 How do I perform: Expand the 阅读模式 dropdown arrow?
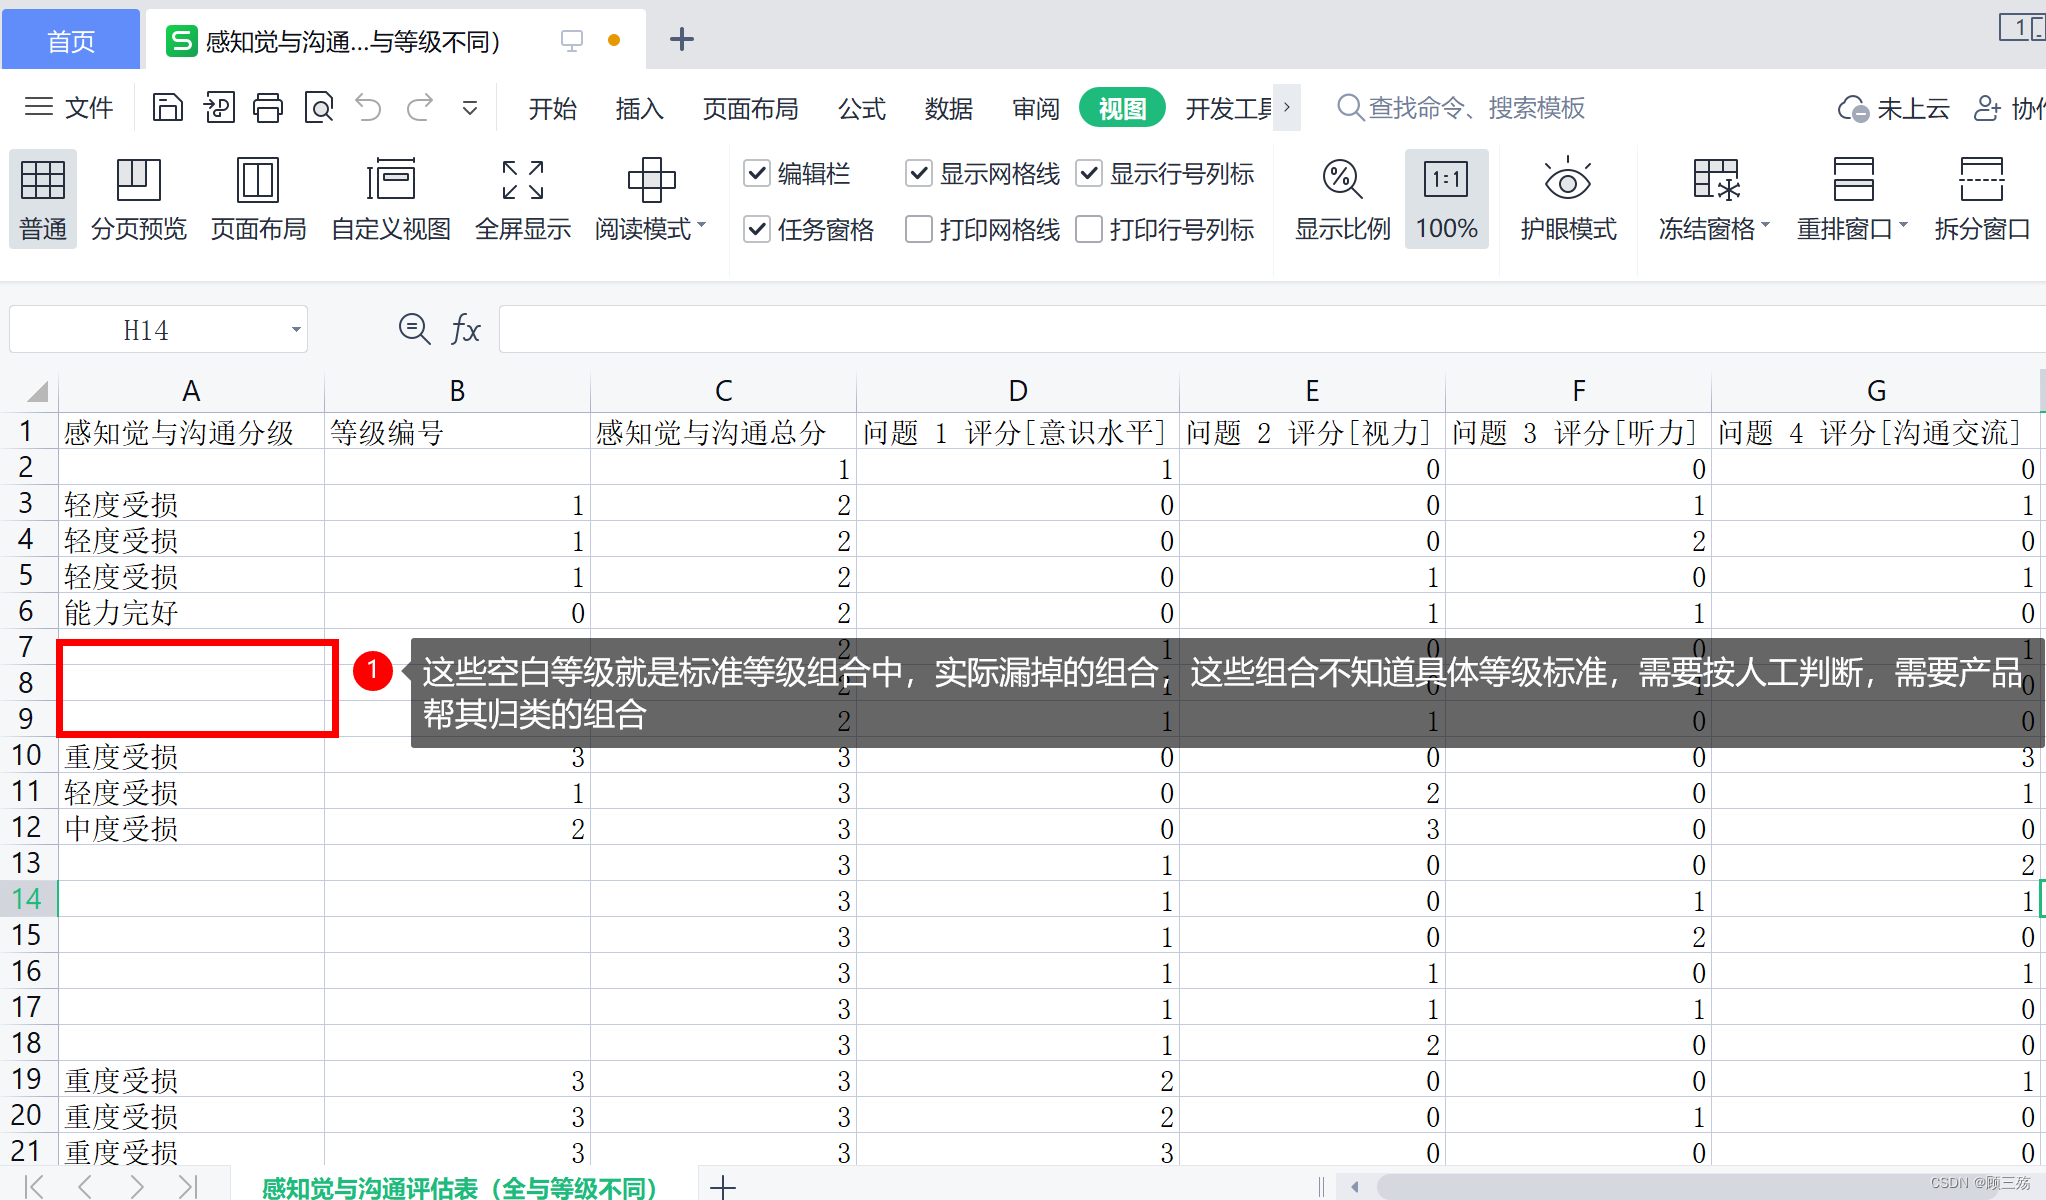[x=702, y=225]
